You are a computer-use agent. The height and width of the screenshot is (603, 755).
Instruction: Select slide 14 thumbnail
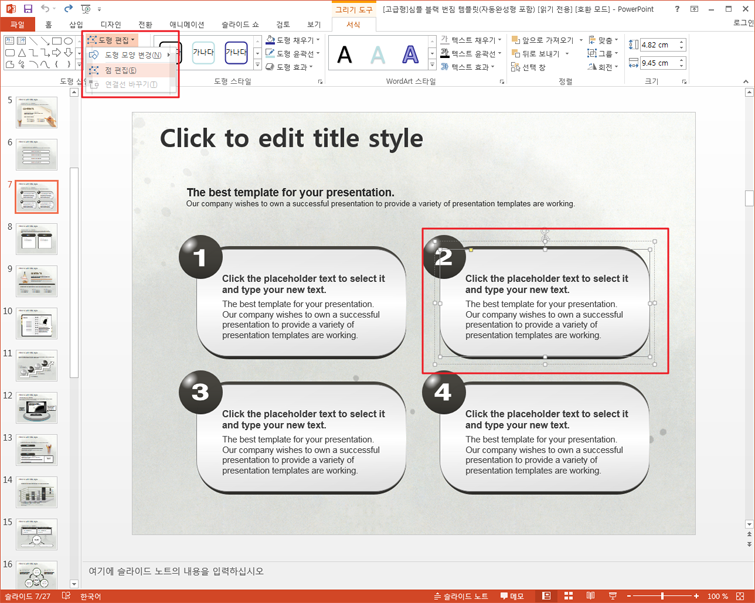pos(37,492)
